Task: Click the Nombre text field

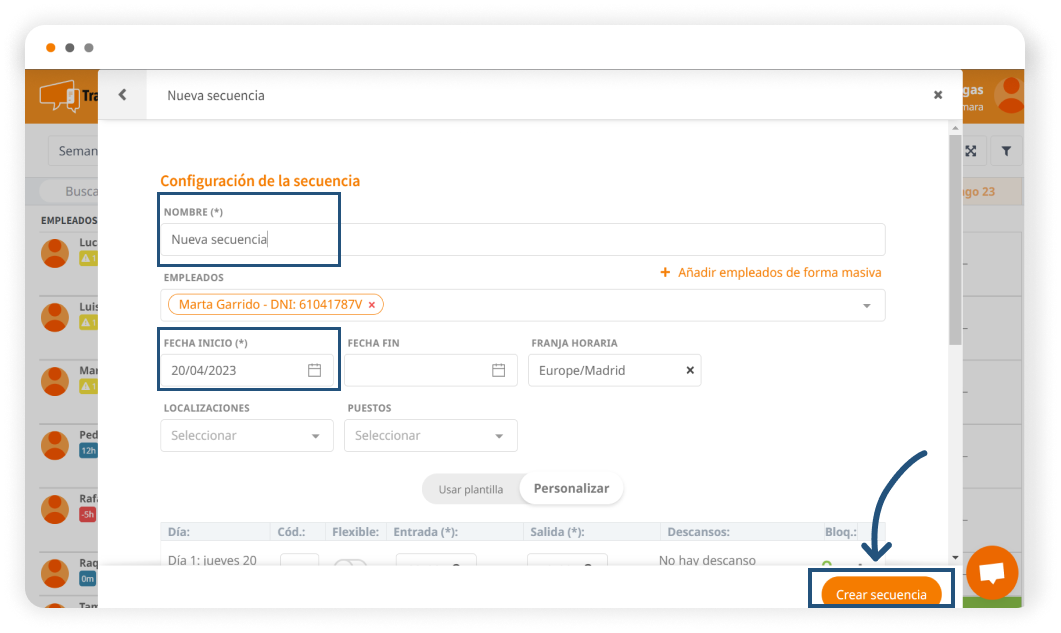Action: point(522,240)
